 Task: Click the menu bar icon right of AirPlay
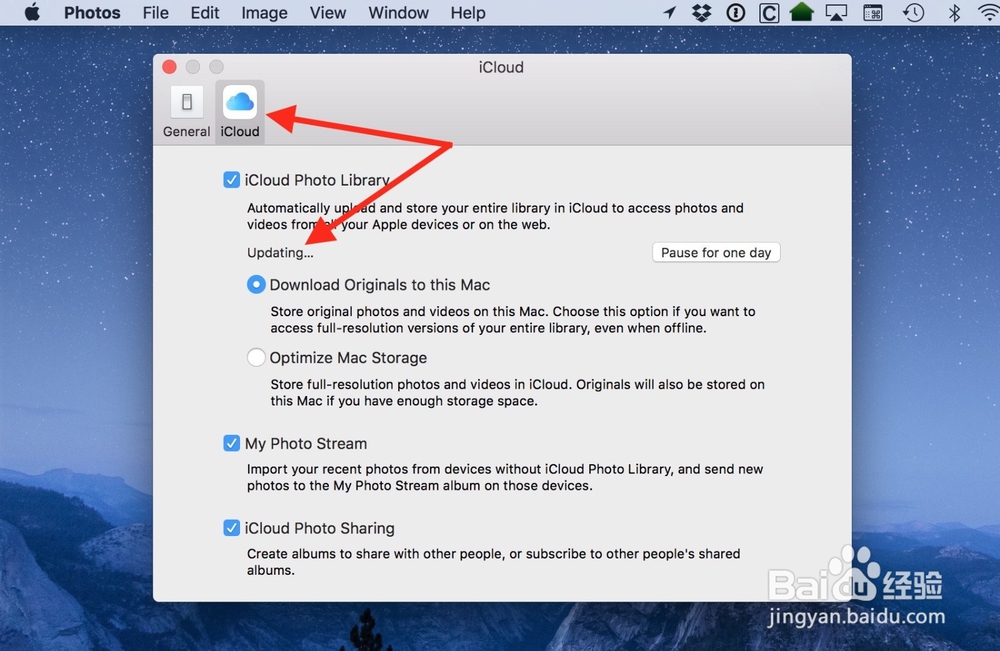pyautogui.click(x=873, y=13)
